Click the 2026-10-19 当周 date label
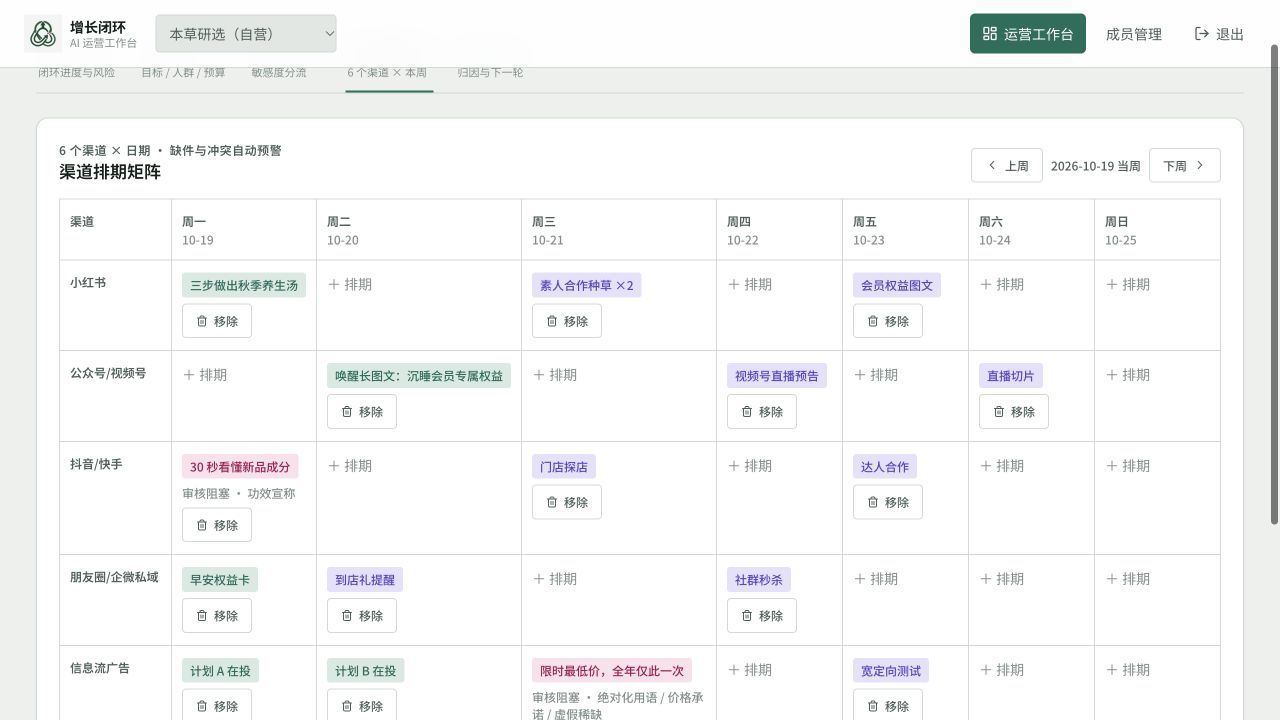Viewport: 1280px width, 720px height. [1096, 166]
